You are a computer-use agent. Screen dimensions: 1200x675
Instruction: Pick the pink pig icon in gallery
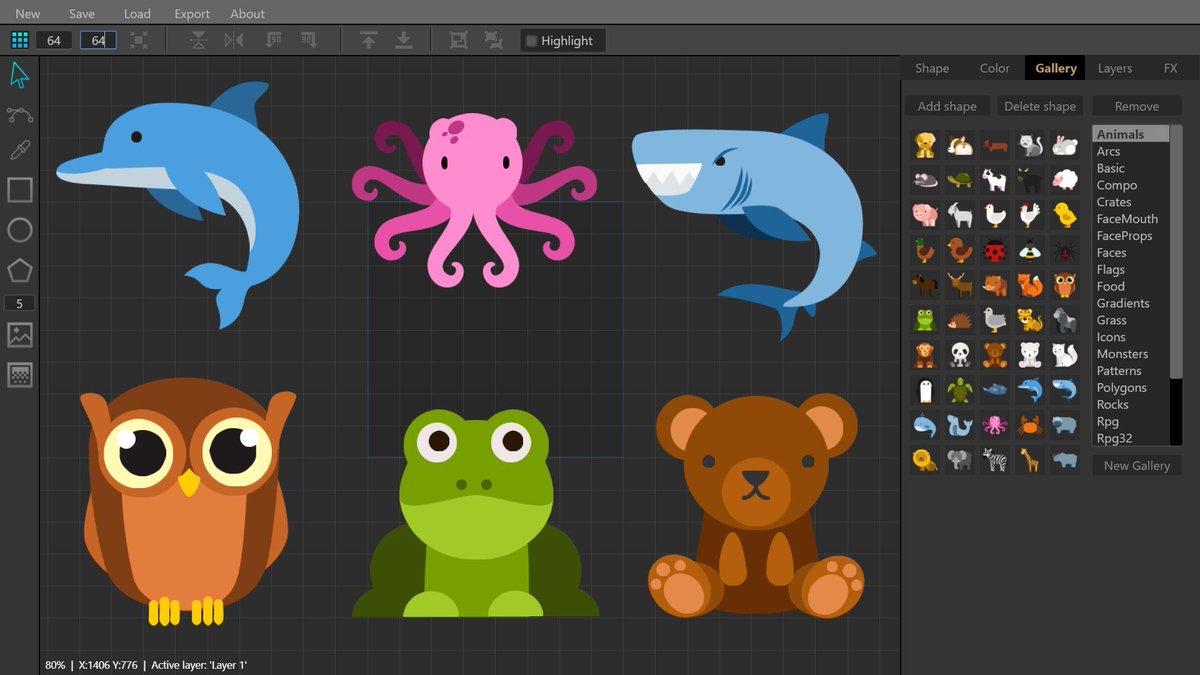pos(925,215)
